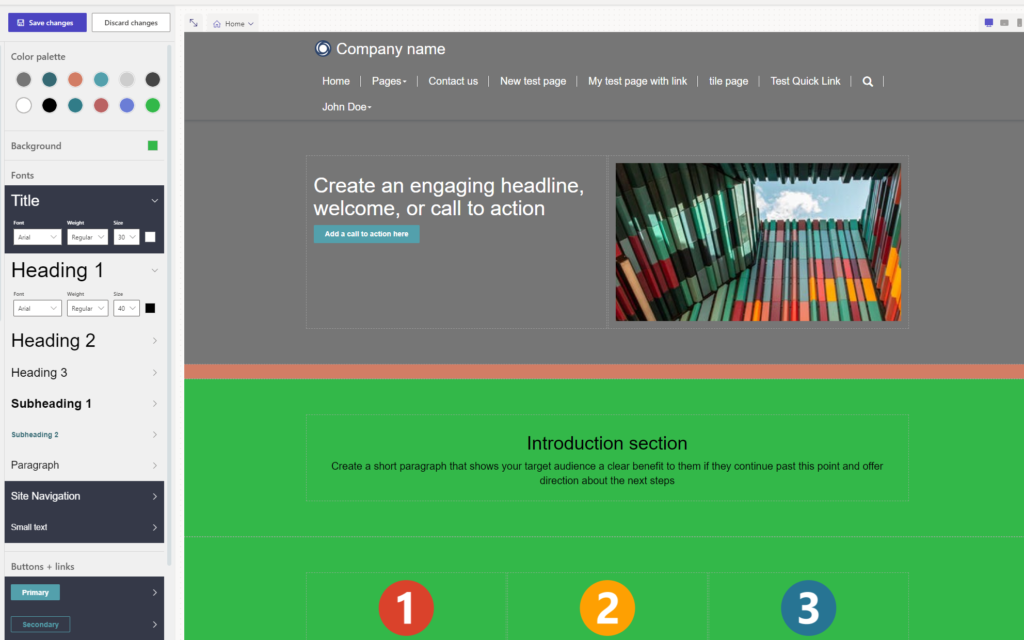The height and width of the screenshot is (640, 1024).
Task: Select the light gray palette swatch
Action: pos(127,80)
